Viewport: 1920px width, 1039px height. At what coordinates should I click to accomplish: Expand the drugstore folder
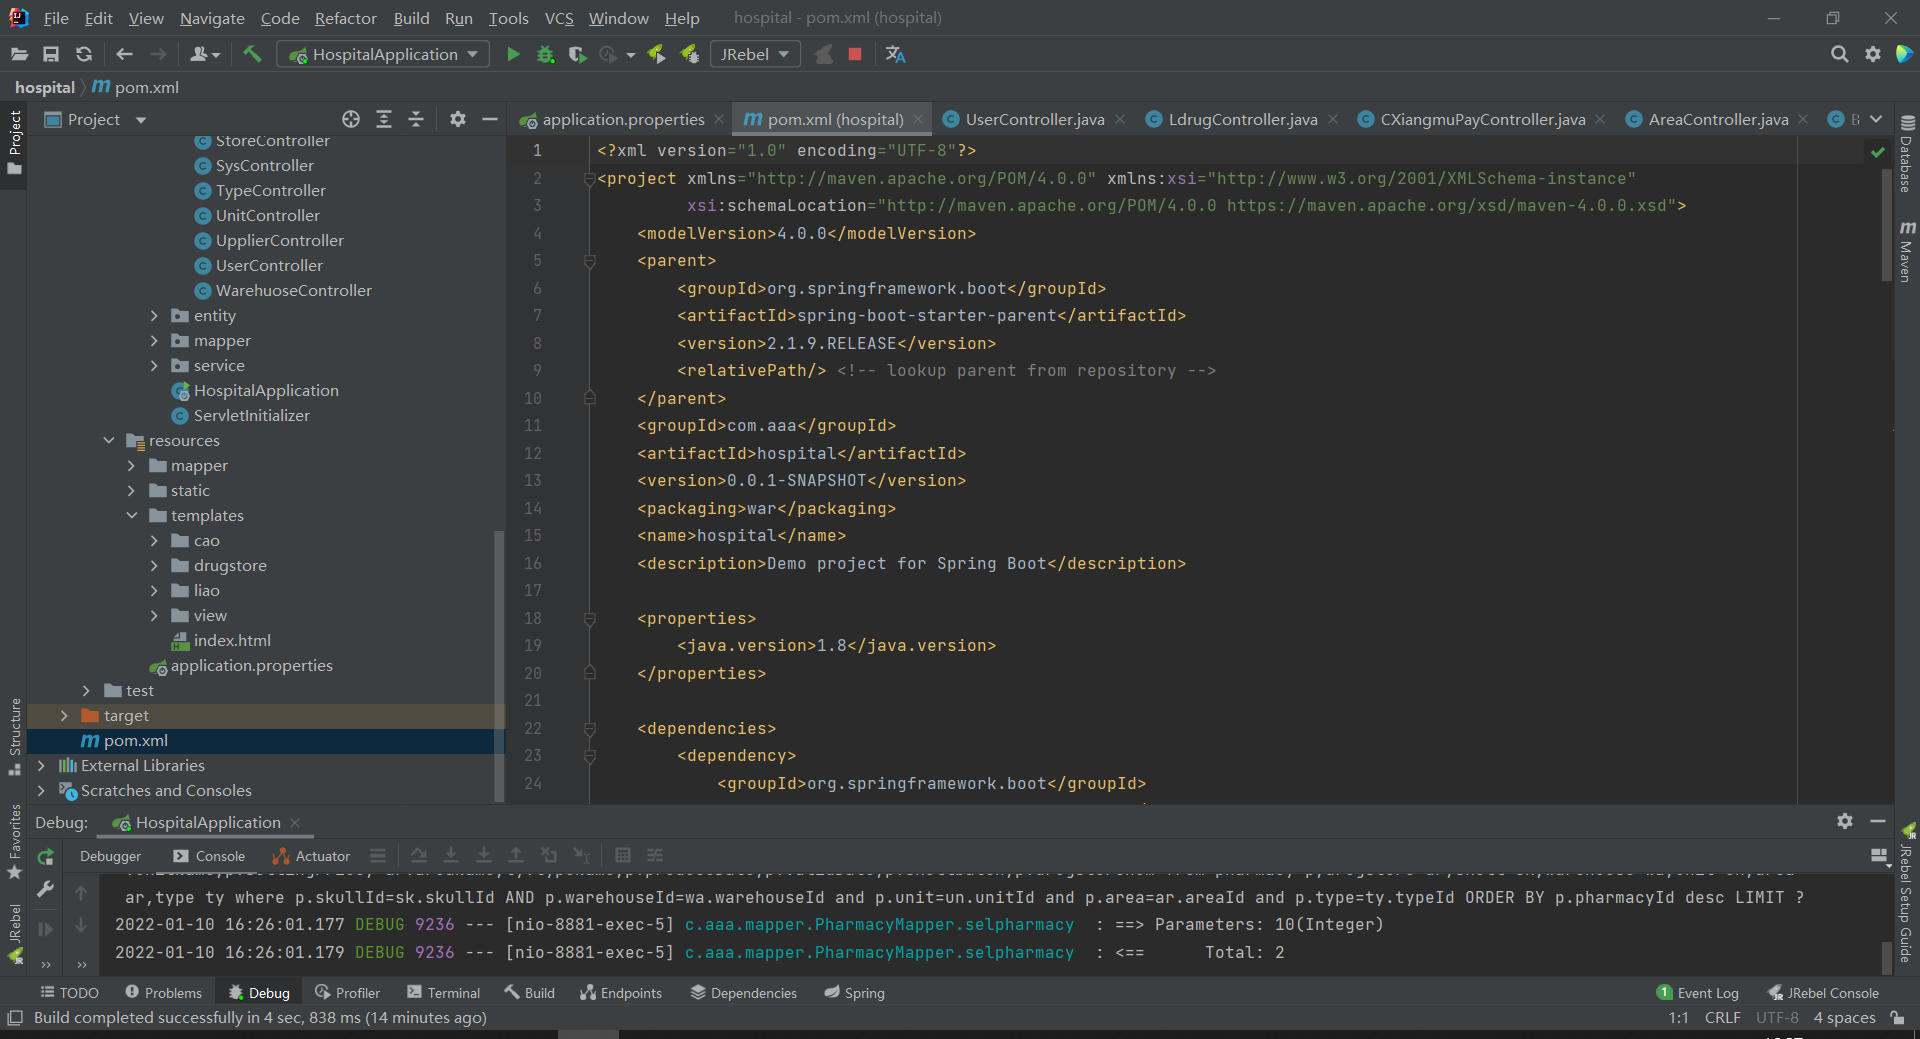(x=154, y=565)
